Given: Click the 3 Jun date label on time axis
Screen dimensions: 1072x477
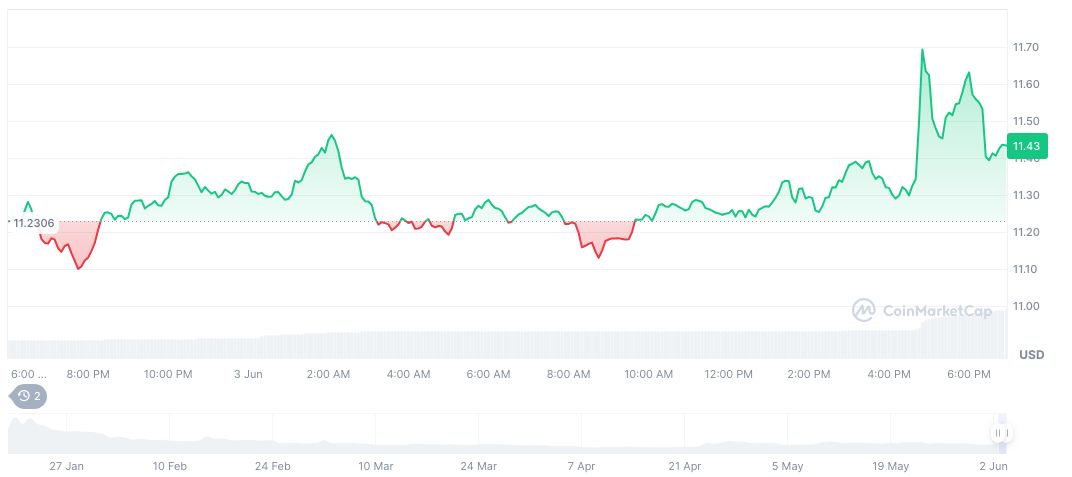Looking at the screenshot, I should [x=248, y=374].
